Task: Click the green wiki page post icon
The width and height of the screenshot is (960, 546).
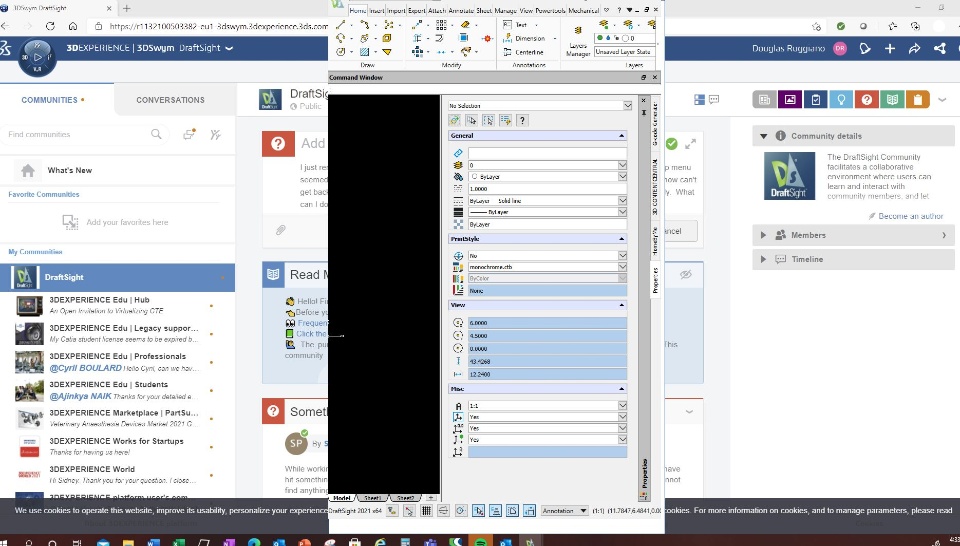Action: [892, 99]
